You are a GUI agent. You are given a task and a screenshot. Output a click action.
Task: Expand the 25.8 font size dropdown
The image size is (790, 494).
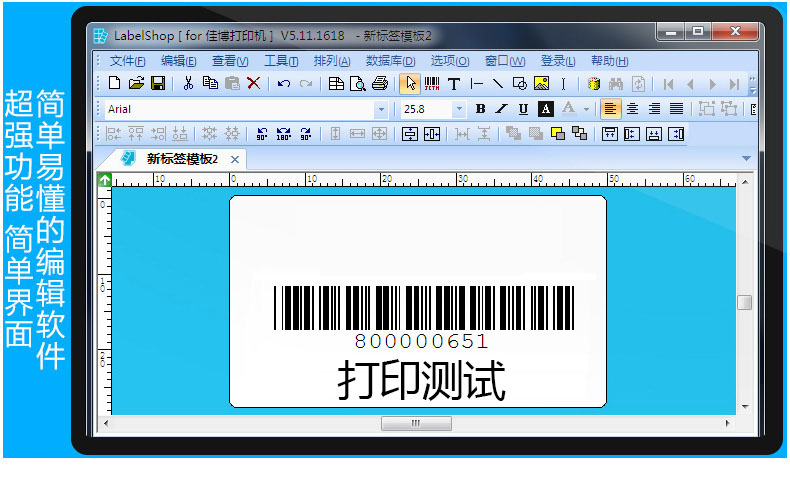[x=459, y=109]
